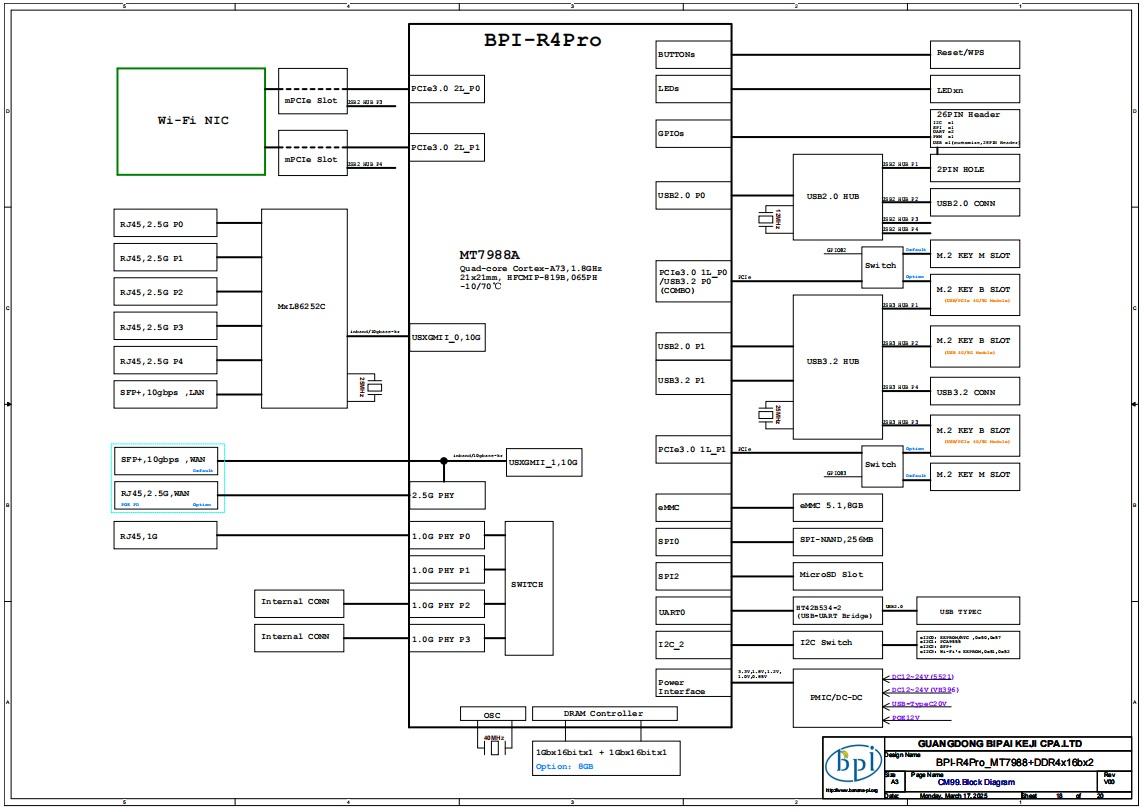
Task: Select the Wi-Fi NIC block
Action: tap(191, 121)
